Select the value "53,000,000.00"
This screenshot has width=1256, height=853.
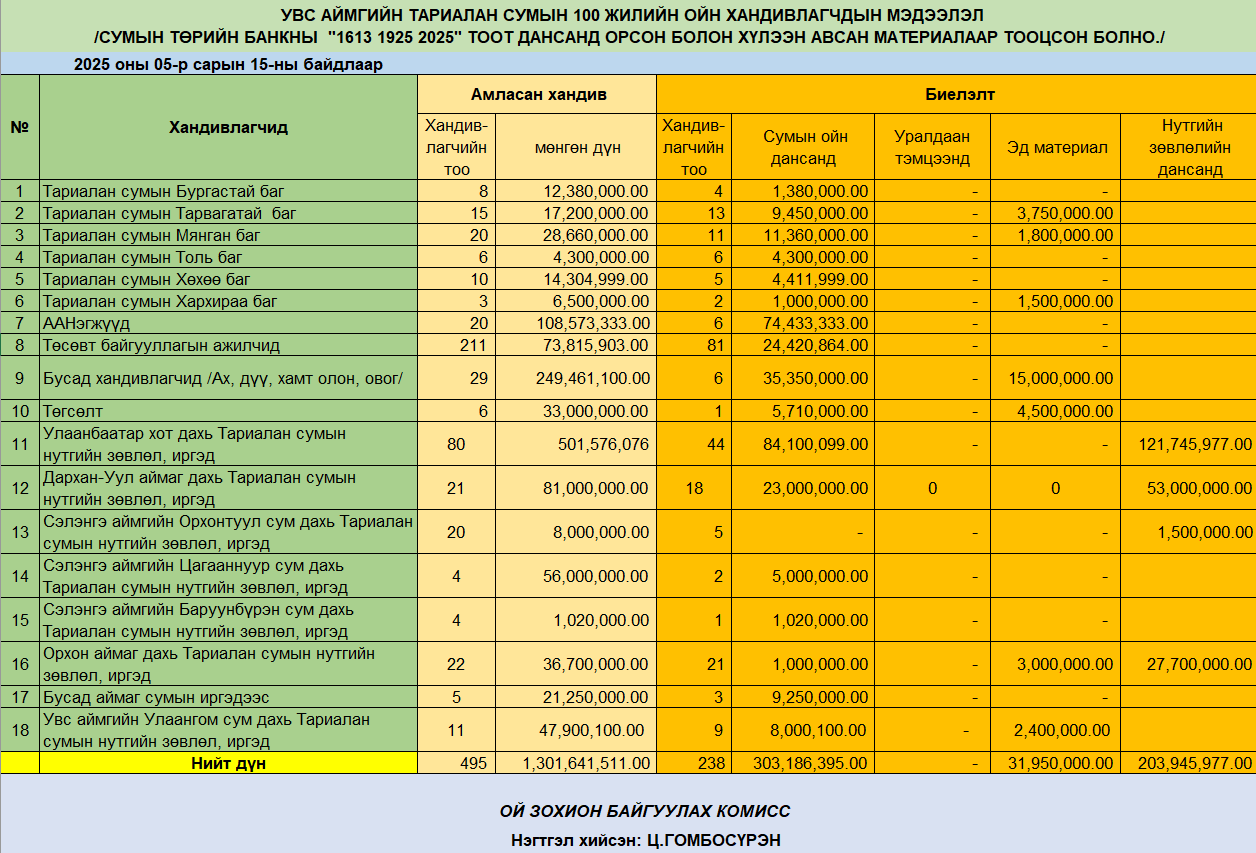pos(1198,488)
